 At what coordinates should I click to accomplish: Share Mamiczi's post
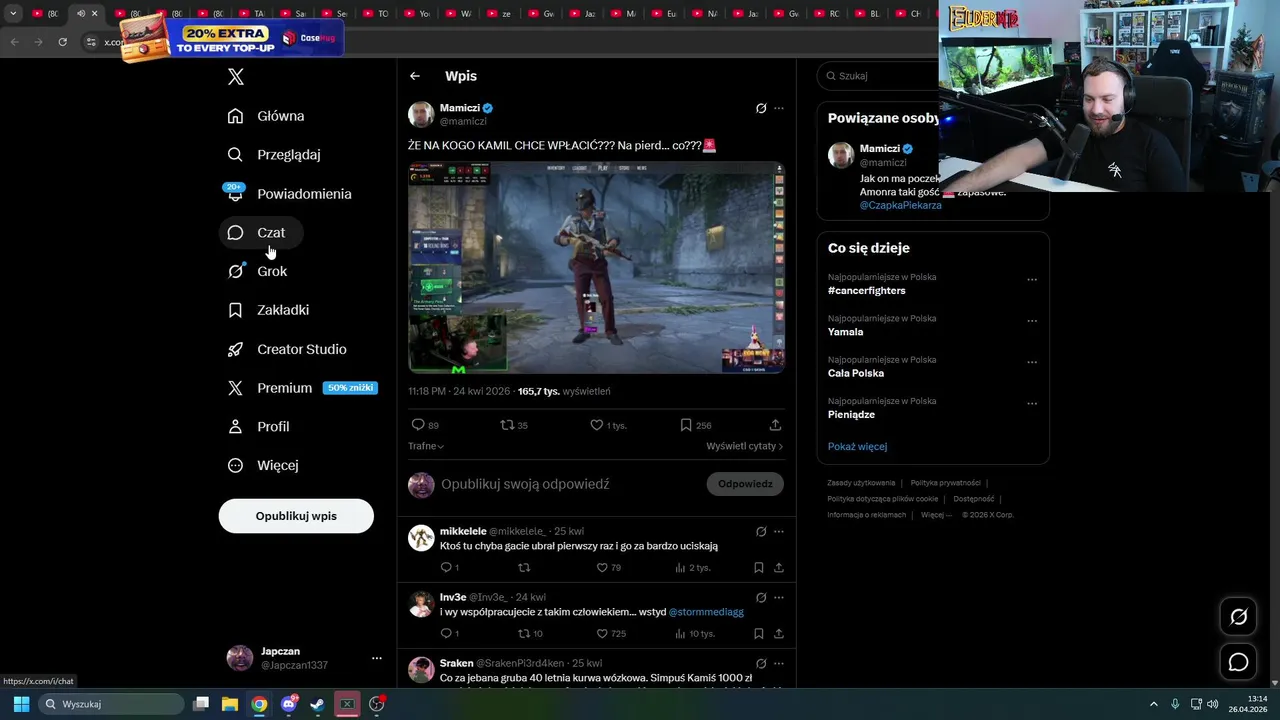pyautogui.click(x=775, y=425)
